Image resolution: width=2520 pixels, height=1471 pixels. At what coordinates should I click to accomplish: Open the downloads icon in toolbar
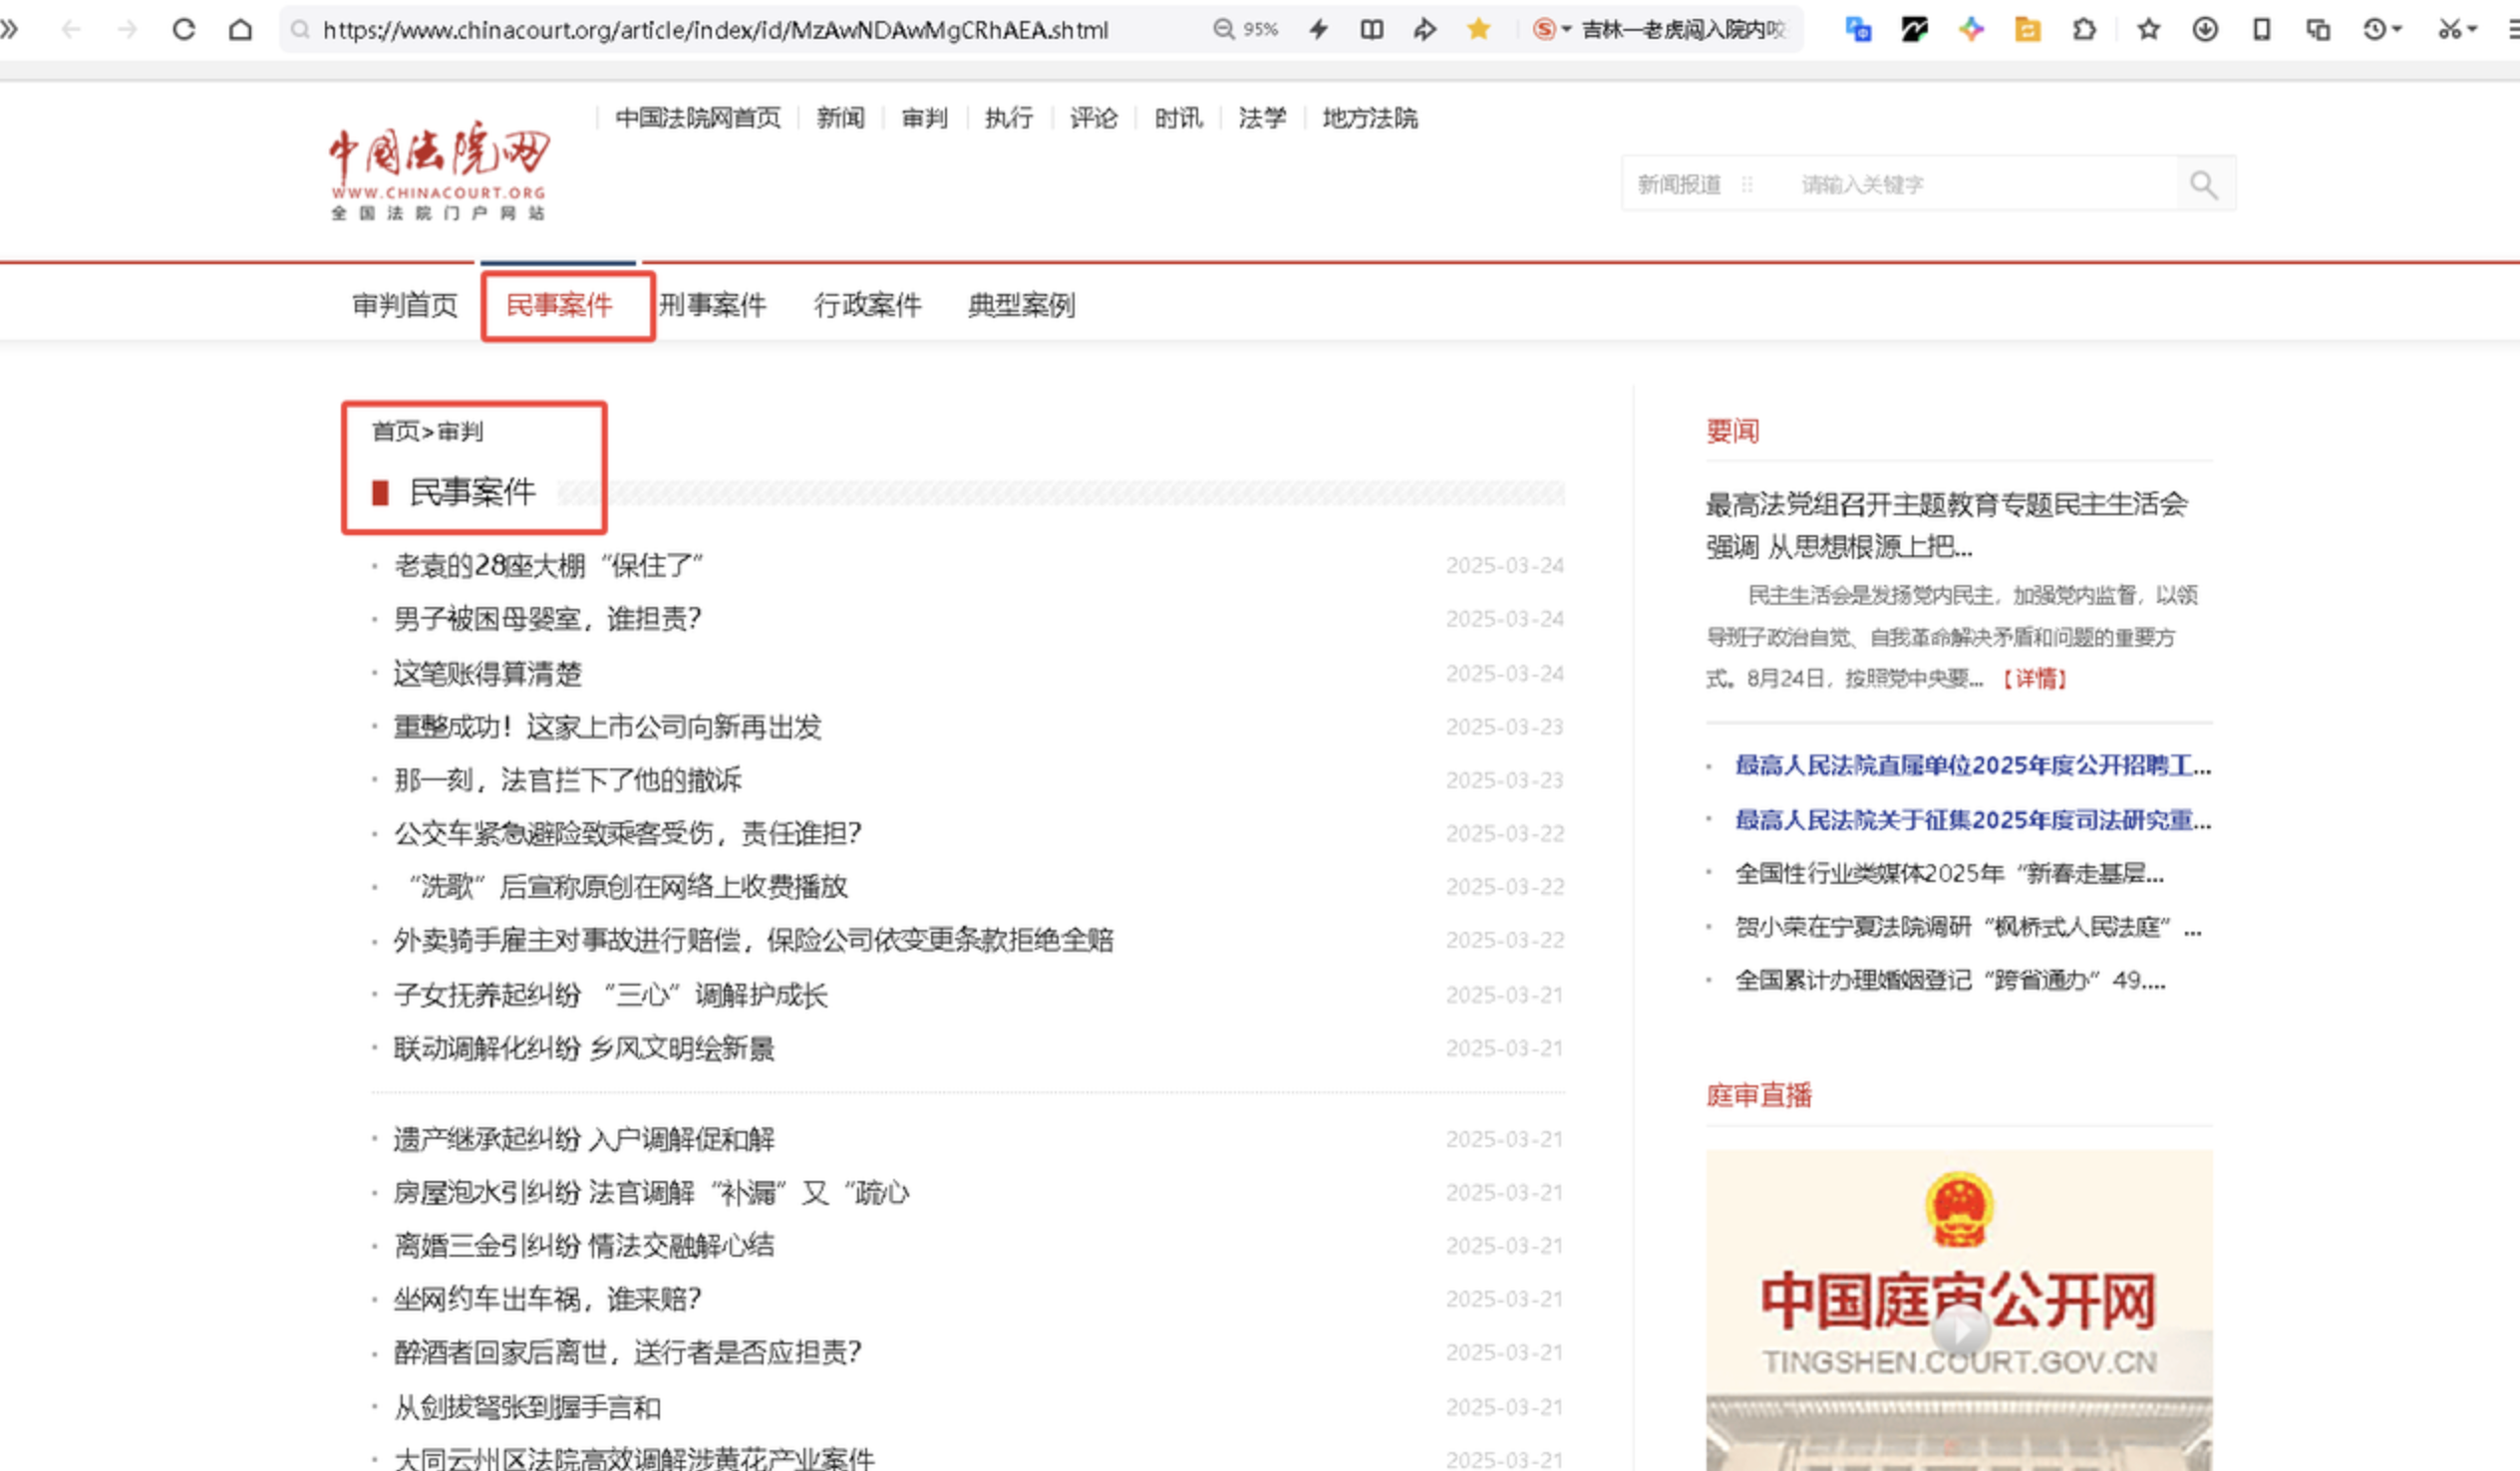pos(2205,29)
